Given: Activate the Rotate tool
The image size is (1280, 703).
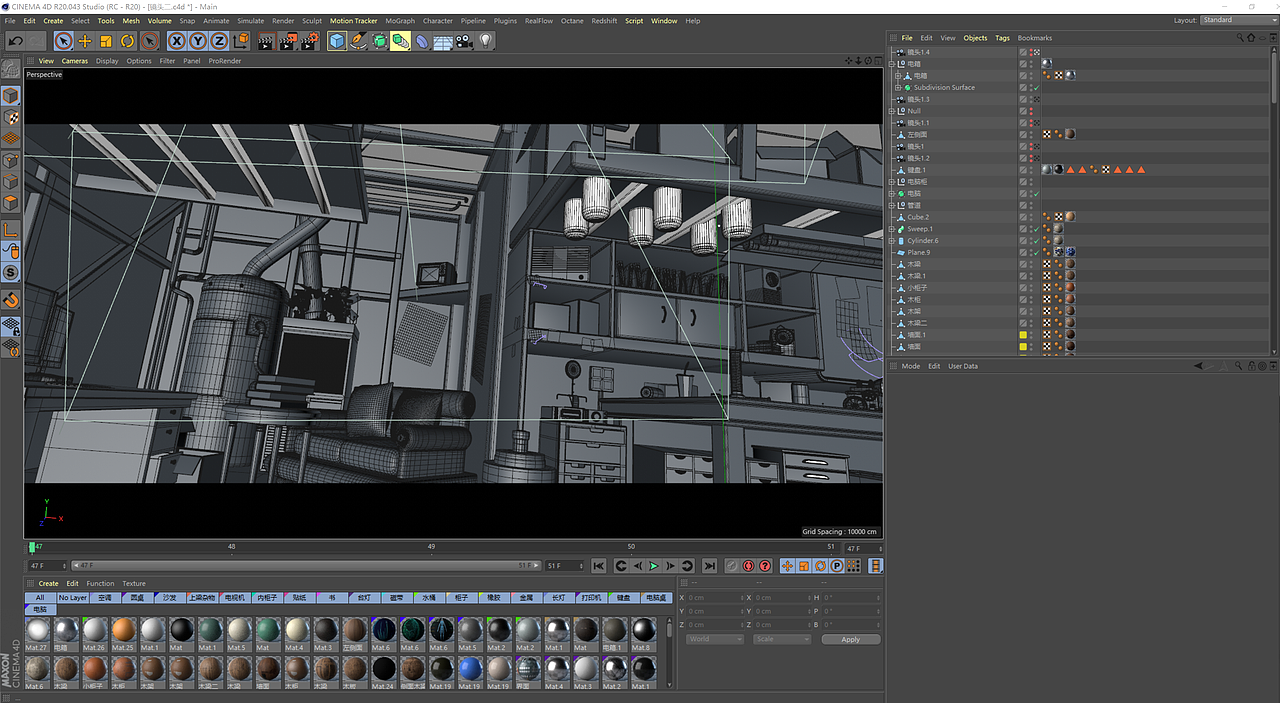Looking at the screenshot, I should pos(128,41).
